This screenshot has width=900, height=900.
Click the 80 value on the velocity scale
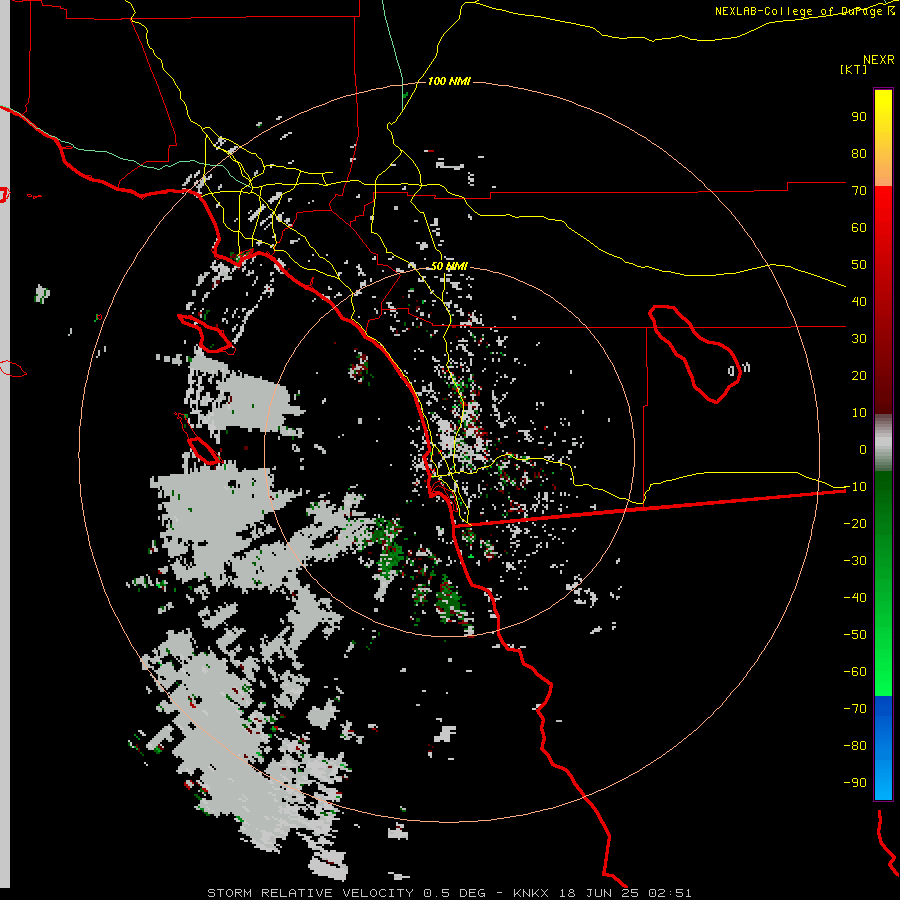[x=859, y=153]
